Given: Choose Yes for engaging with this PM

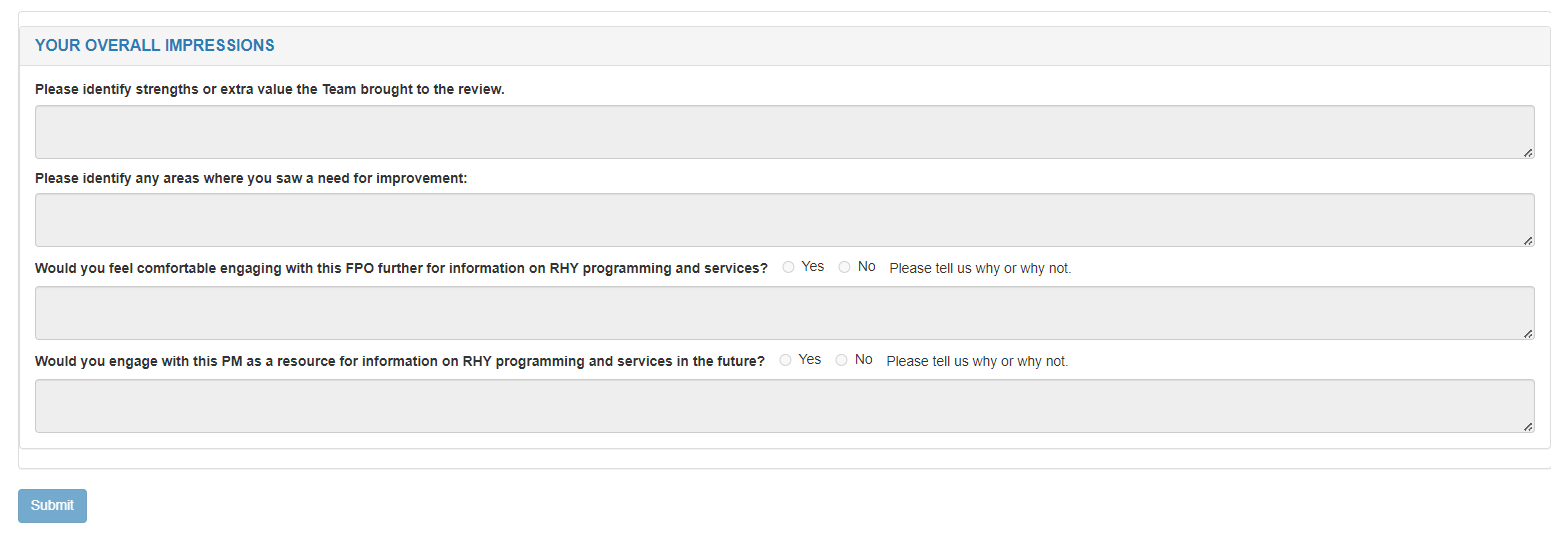Looking at the screenshot, I should click(x=786, y=360).
